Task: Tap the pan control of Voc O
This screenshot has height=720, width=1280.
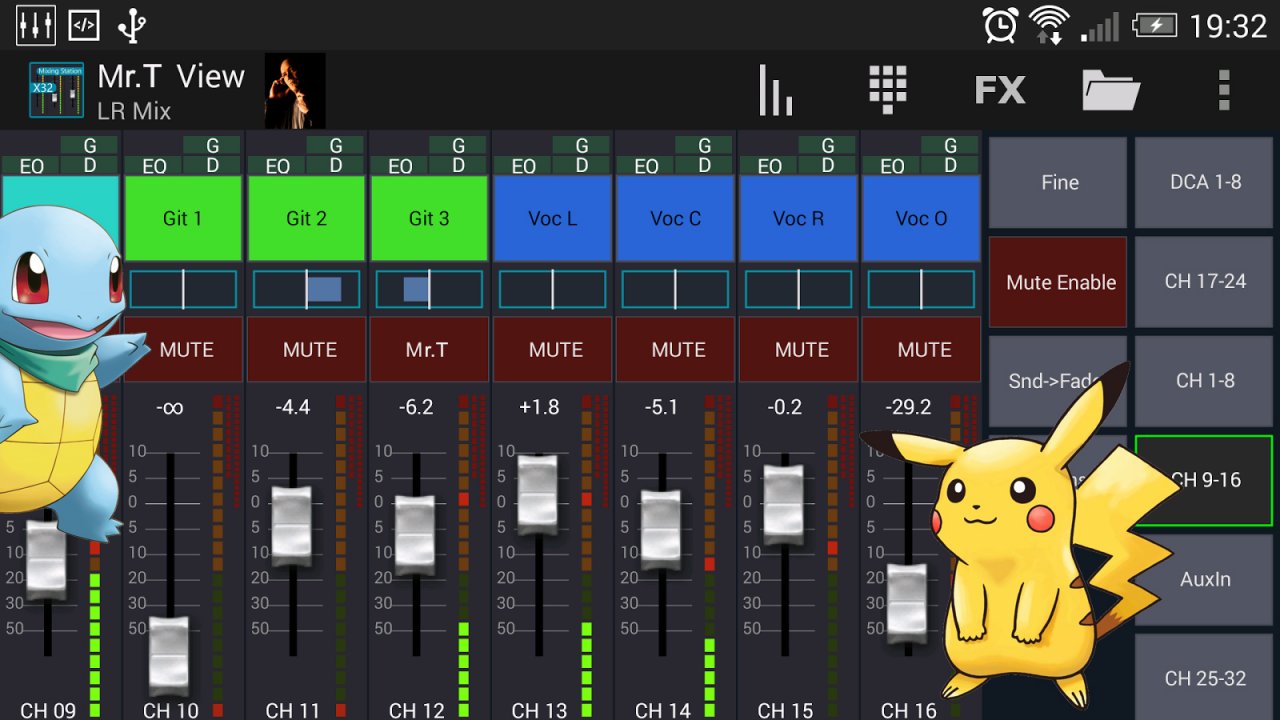Action: [921, 289]
